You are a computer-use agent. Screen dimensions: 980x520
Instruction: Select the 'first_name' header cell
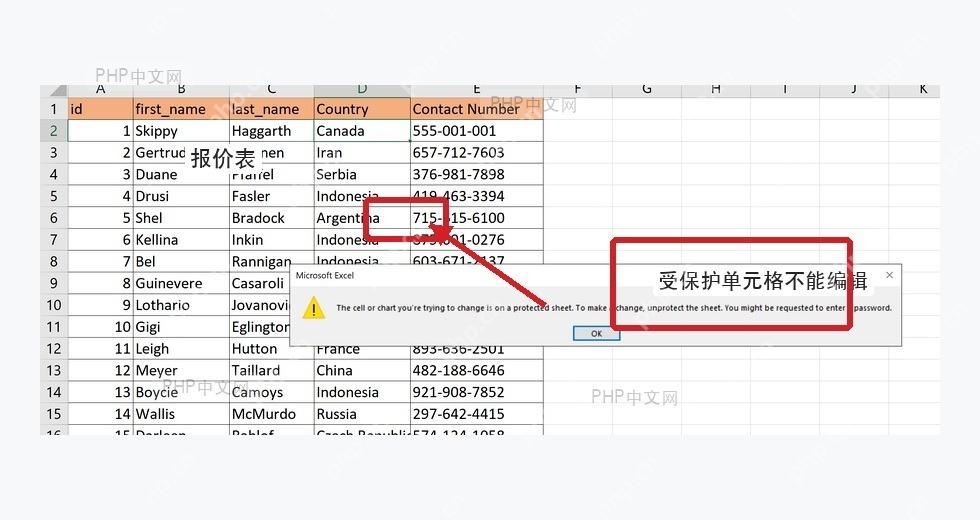coord(181,109)
